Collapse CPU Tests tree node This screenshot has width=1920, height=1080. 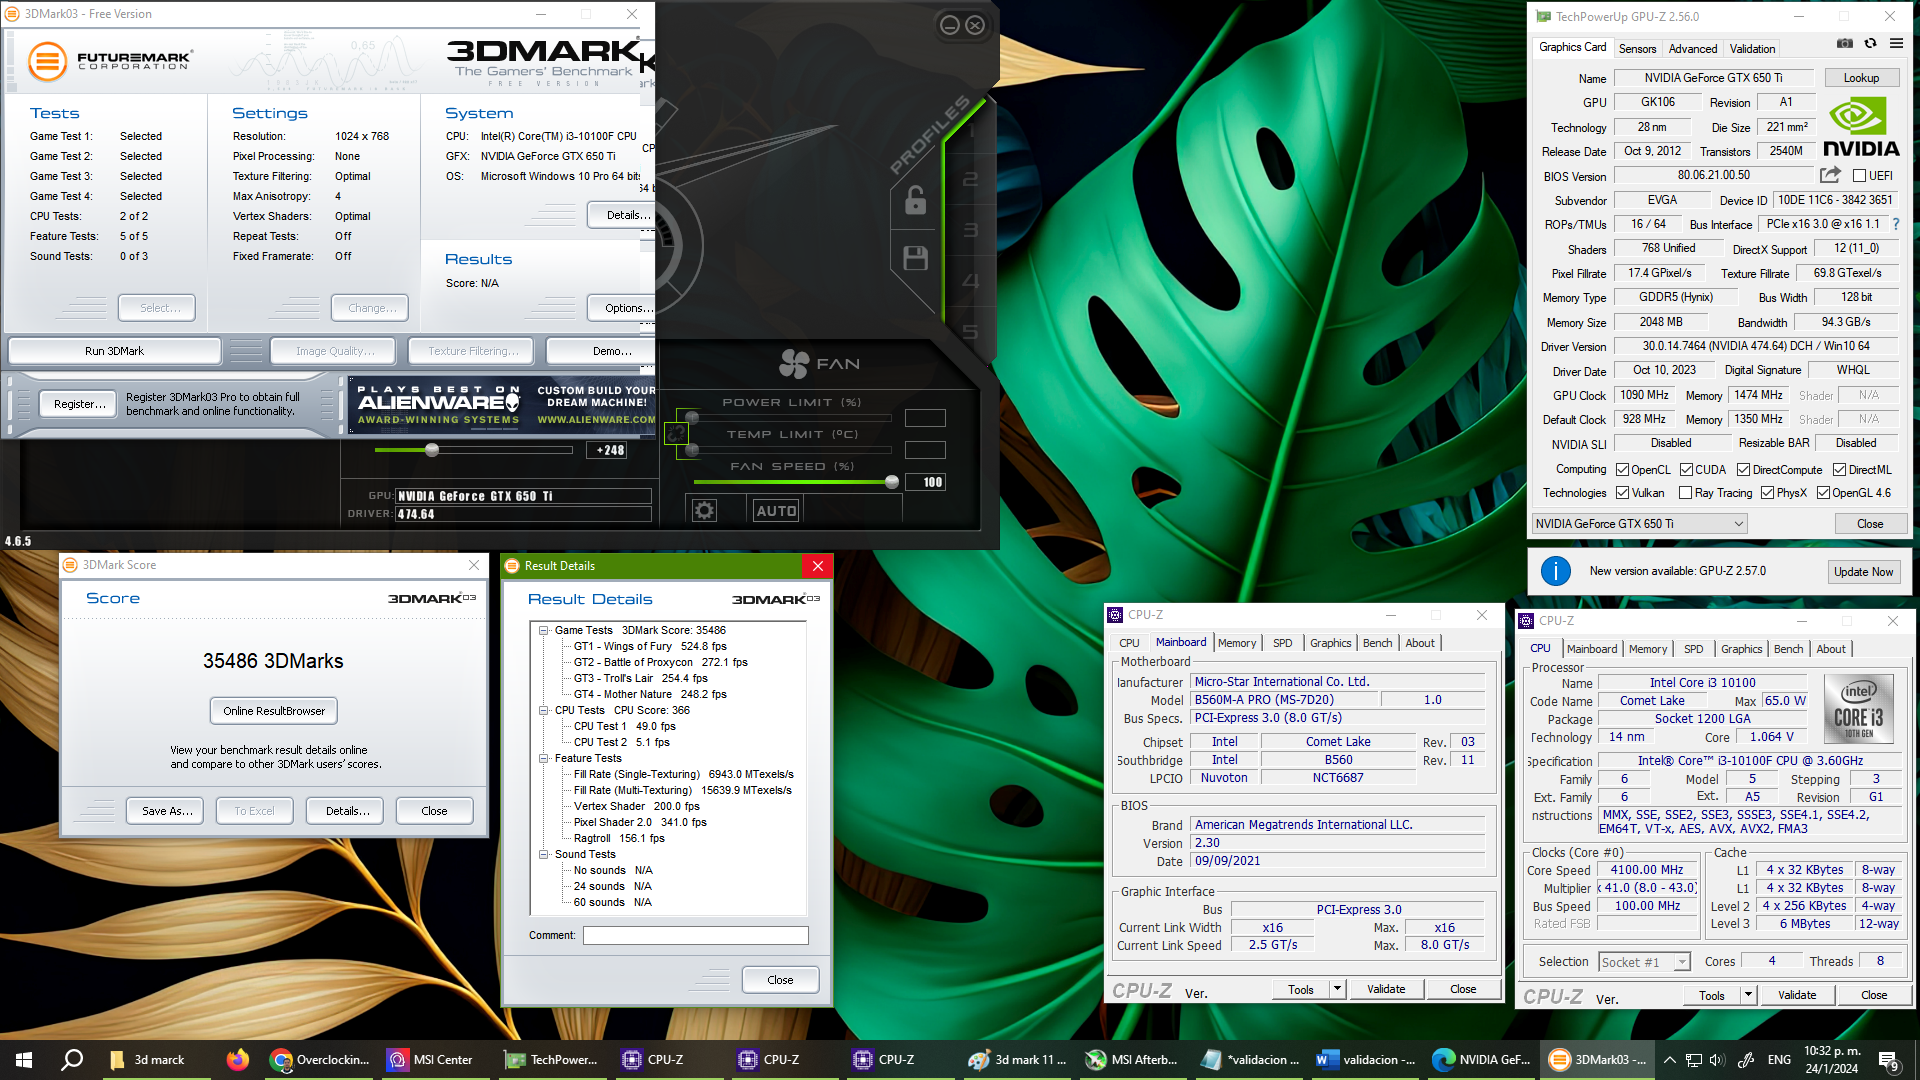point(544,711)
